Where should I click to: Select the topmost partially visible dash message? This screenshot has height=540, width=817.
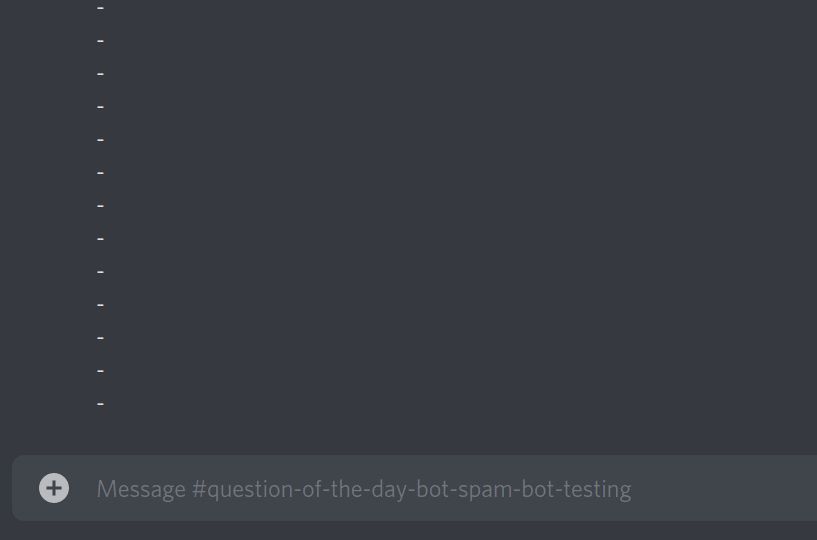coord(101,8)
